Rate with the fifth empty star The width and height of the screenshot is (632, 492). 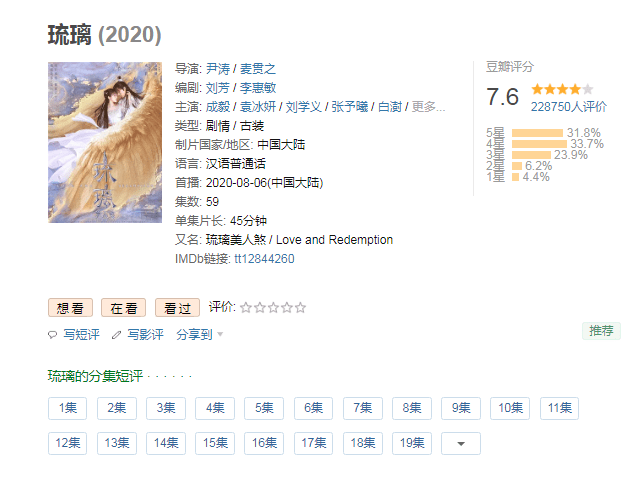point(300,308)
